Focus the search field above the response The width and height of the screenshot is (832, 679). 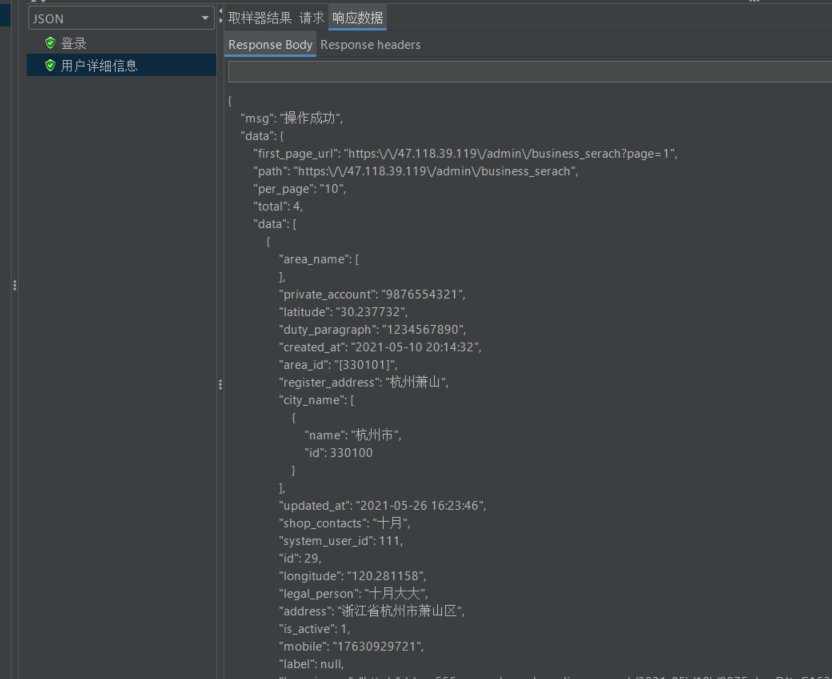tap(530, 72)
